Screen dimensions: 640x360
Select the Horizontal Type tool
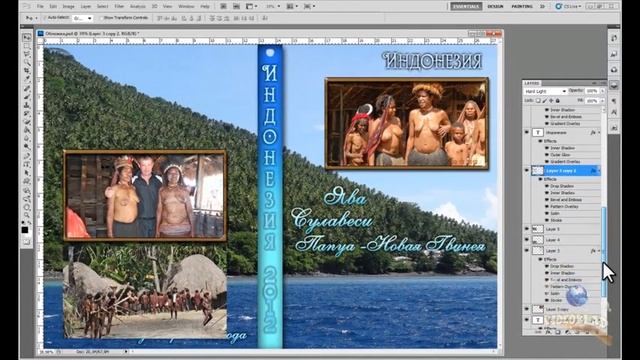click(x=27, y=164)
